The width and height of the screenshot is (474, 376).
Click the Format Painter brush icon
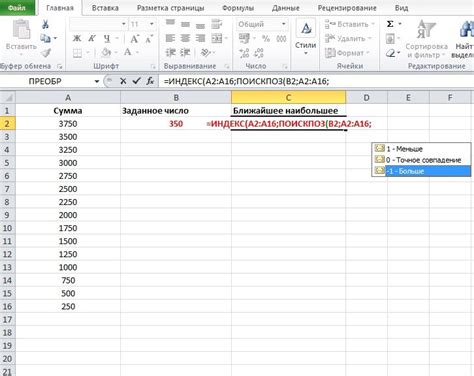coord(46,53)
